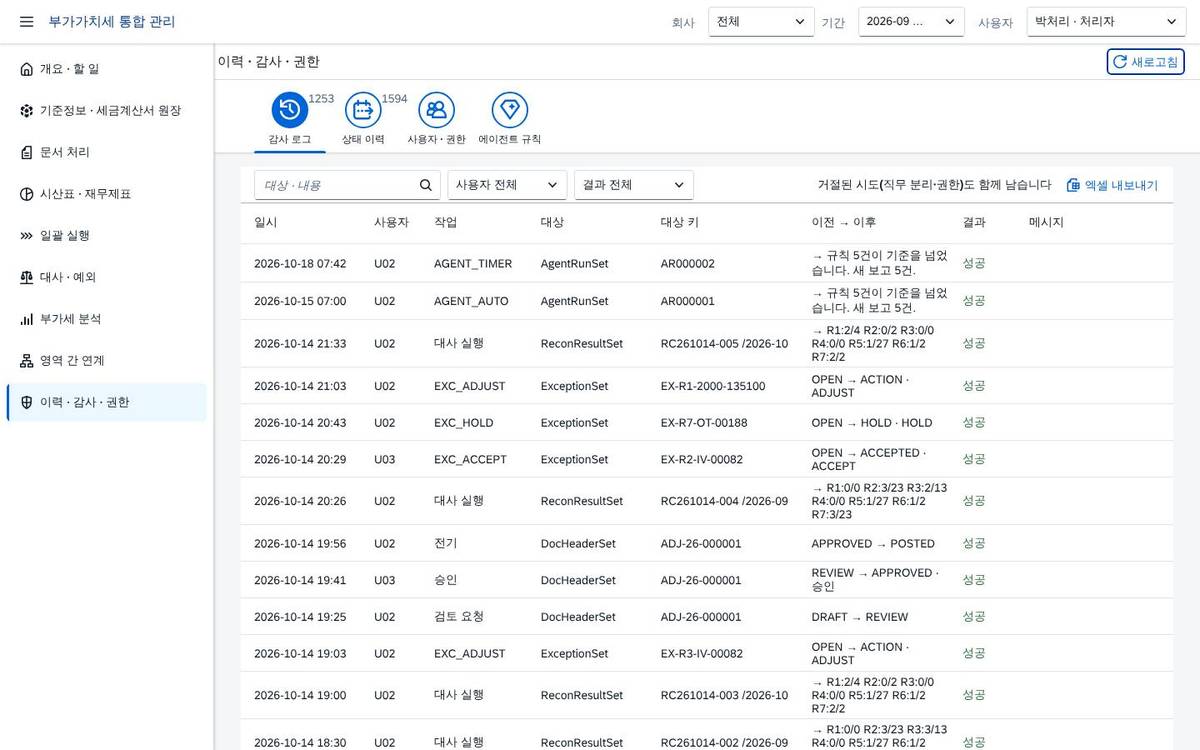Viewport: 1200px width, 750px height.
Task: Open 개요 · 할 일 menu item
Action: (x=107, y=69)
